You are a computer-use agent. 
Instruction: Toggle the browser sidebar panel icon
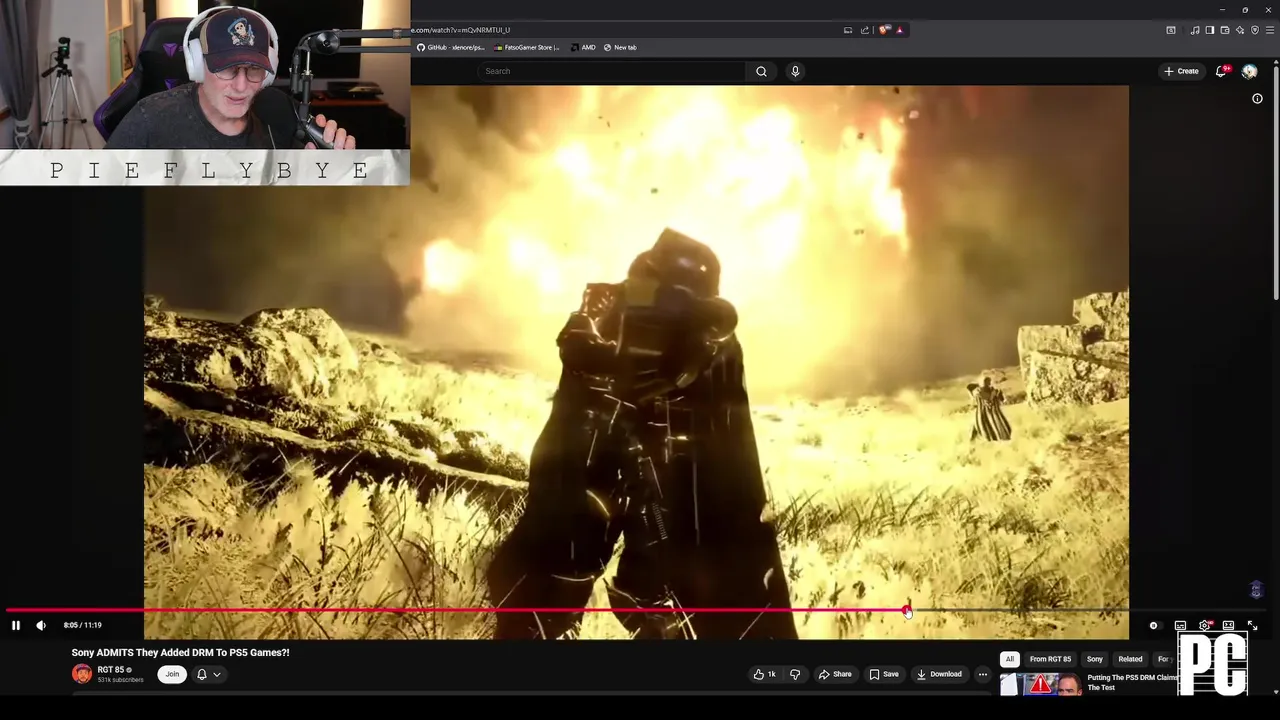point(1210,30)
